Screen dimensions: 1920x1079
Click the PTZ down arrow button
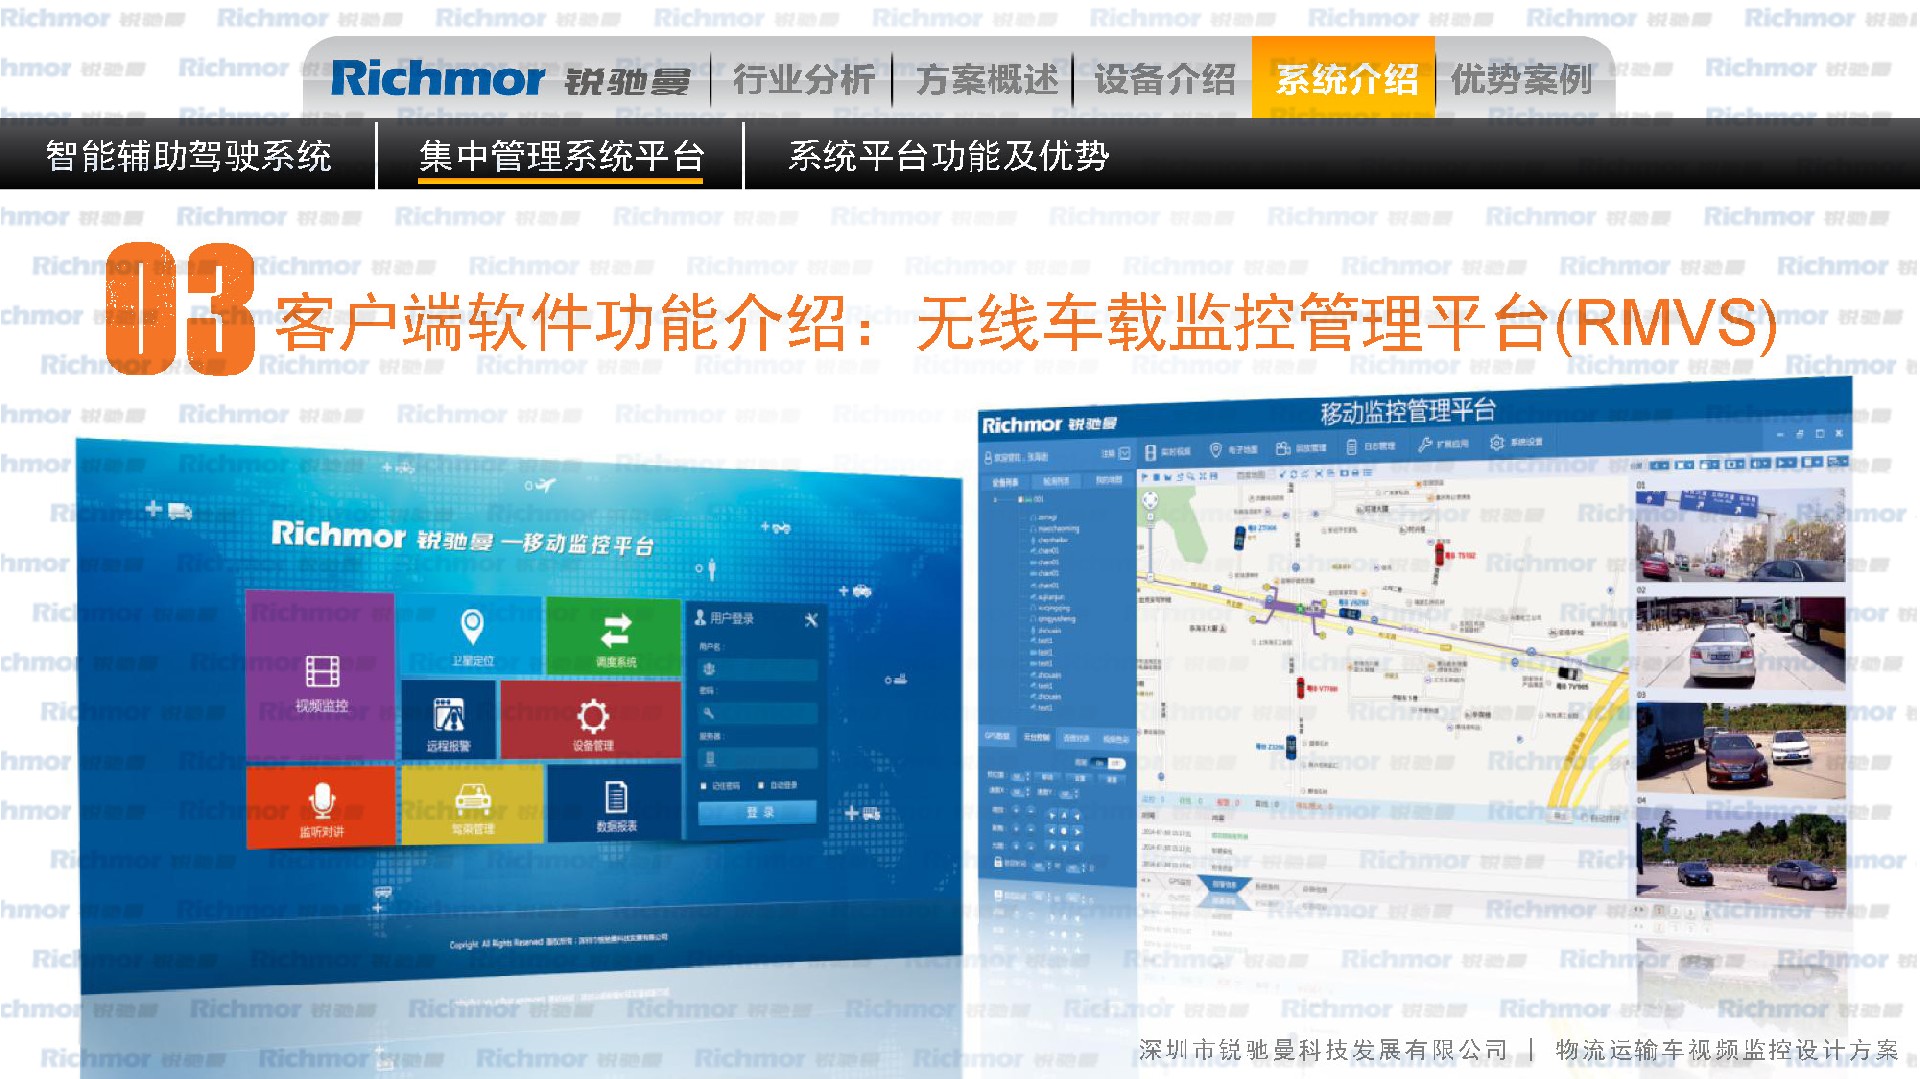1063,847
